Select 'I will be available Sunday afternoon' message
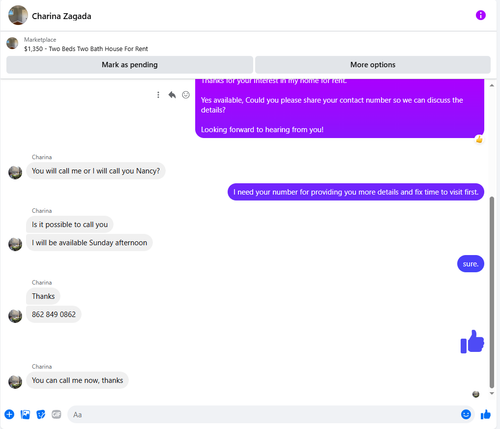 pos(89,243)
